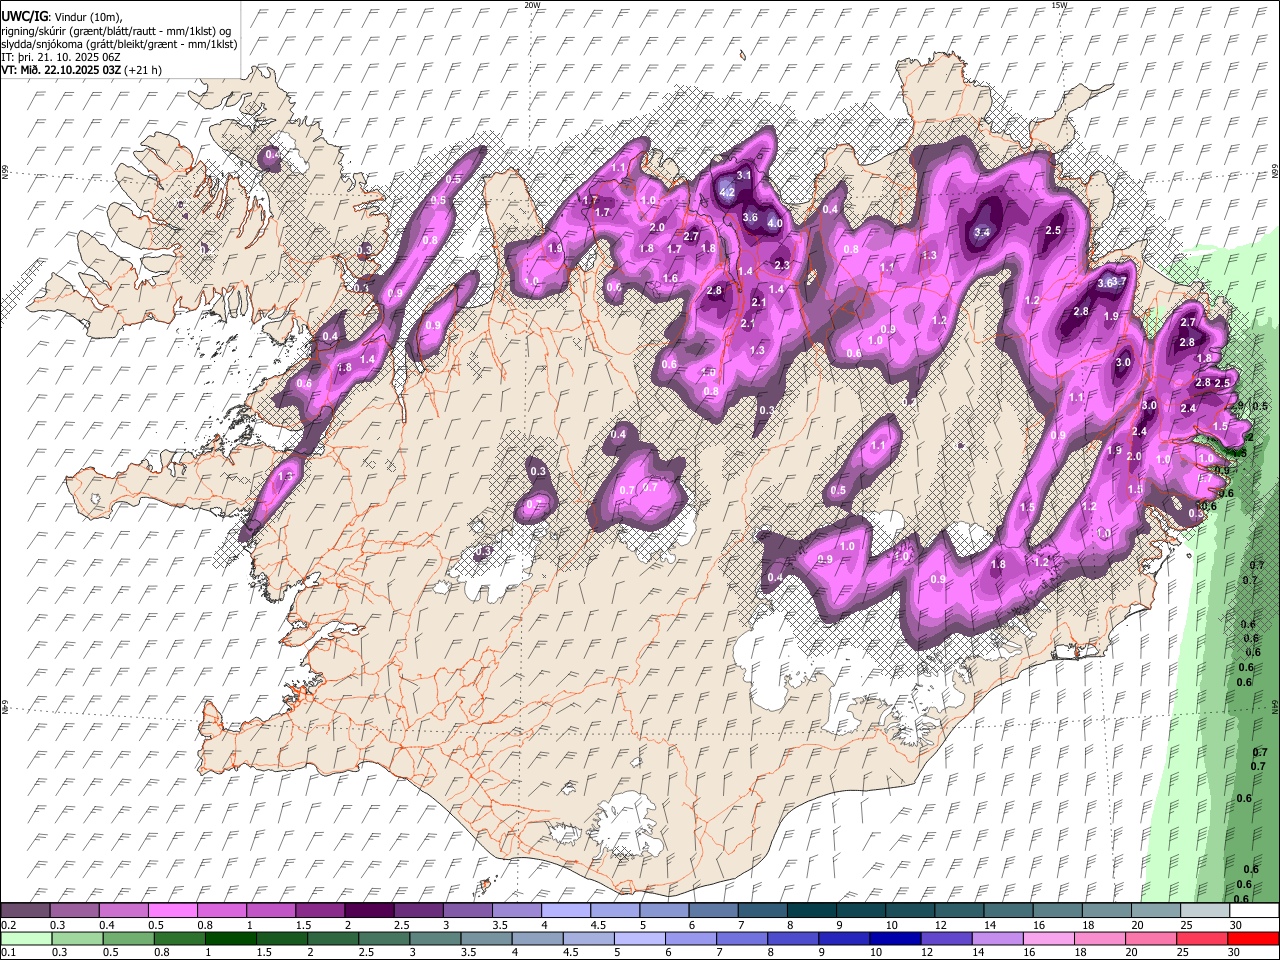
Task: Select the 2.3 precipitation value label
Action: pyautogui.click(x=782, y=265)
